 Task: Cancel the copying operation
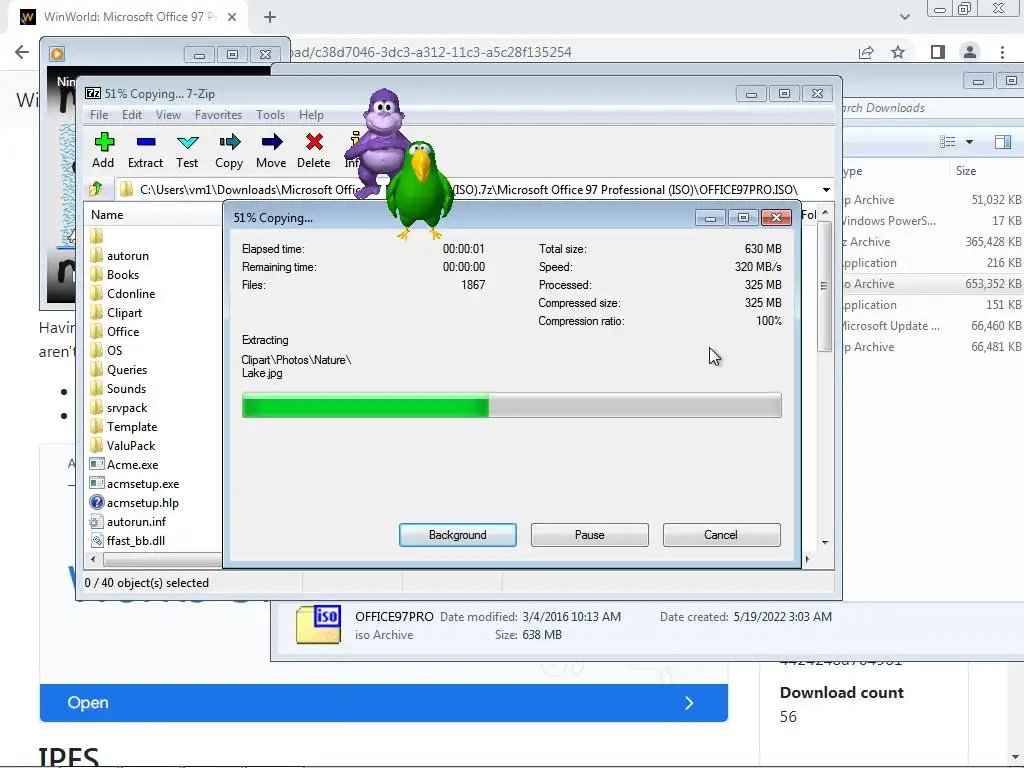click(722, 535)
